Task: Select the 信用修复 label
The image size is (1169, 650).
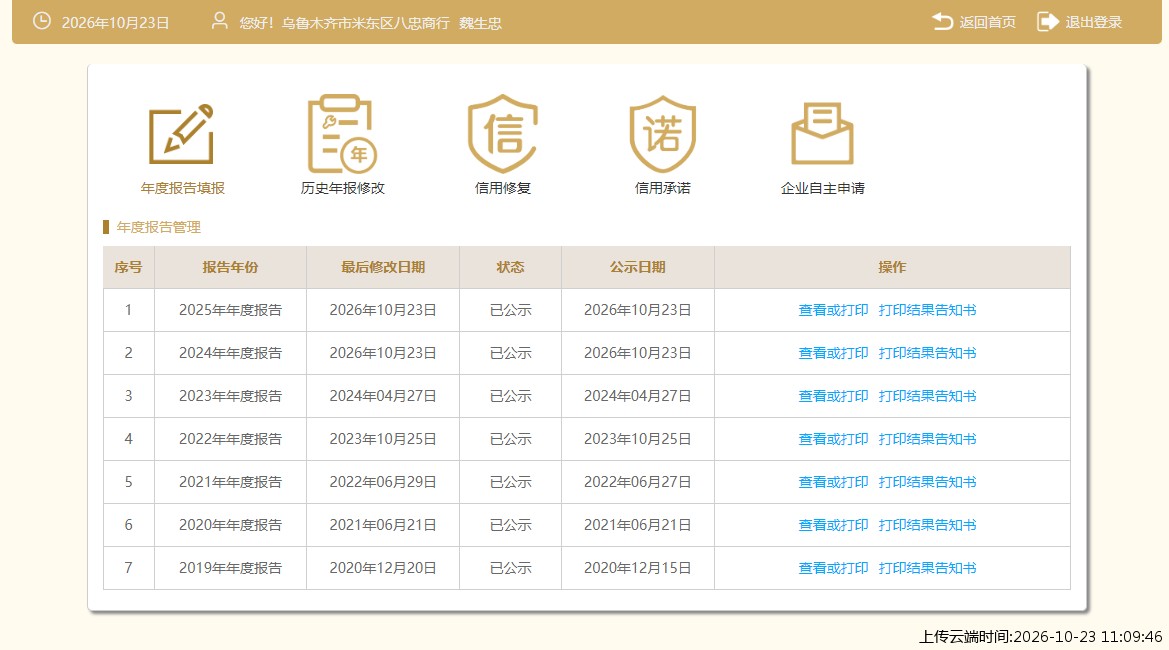Action: tap(502, 189)
